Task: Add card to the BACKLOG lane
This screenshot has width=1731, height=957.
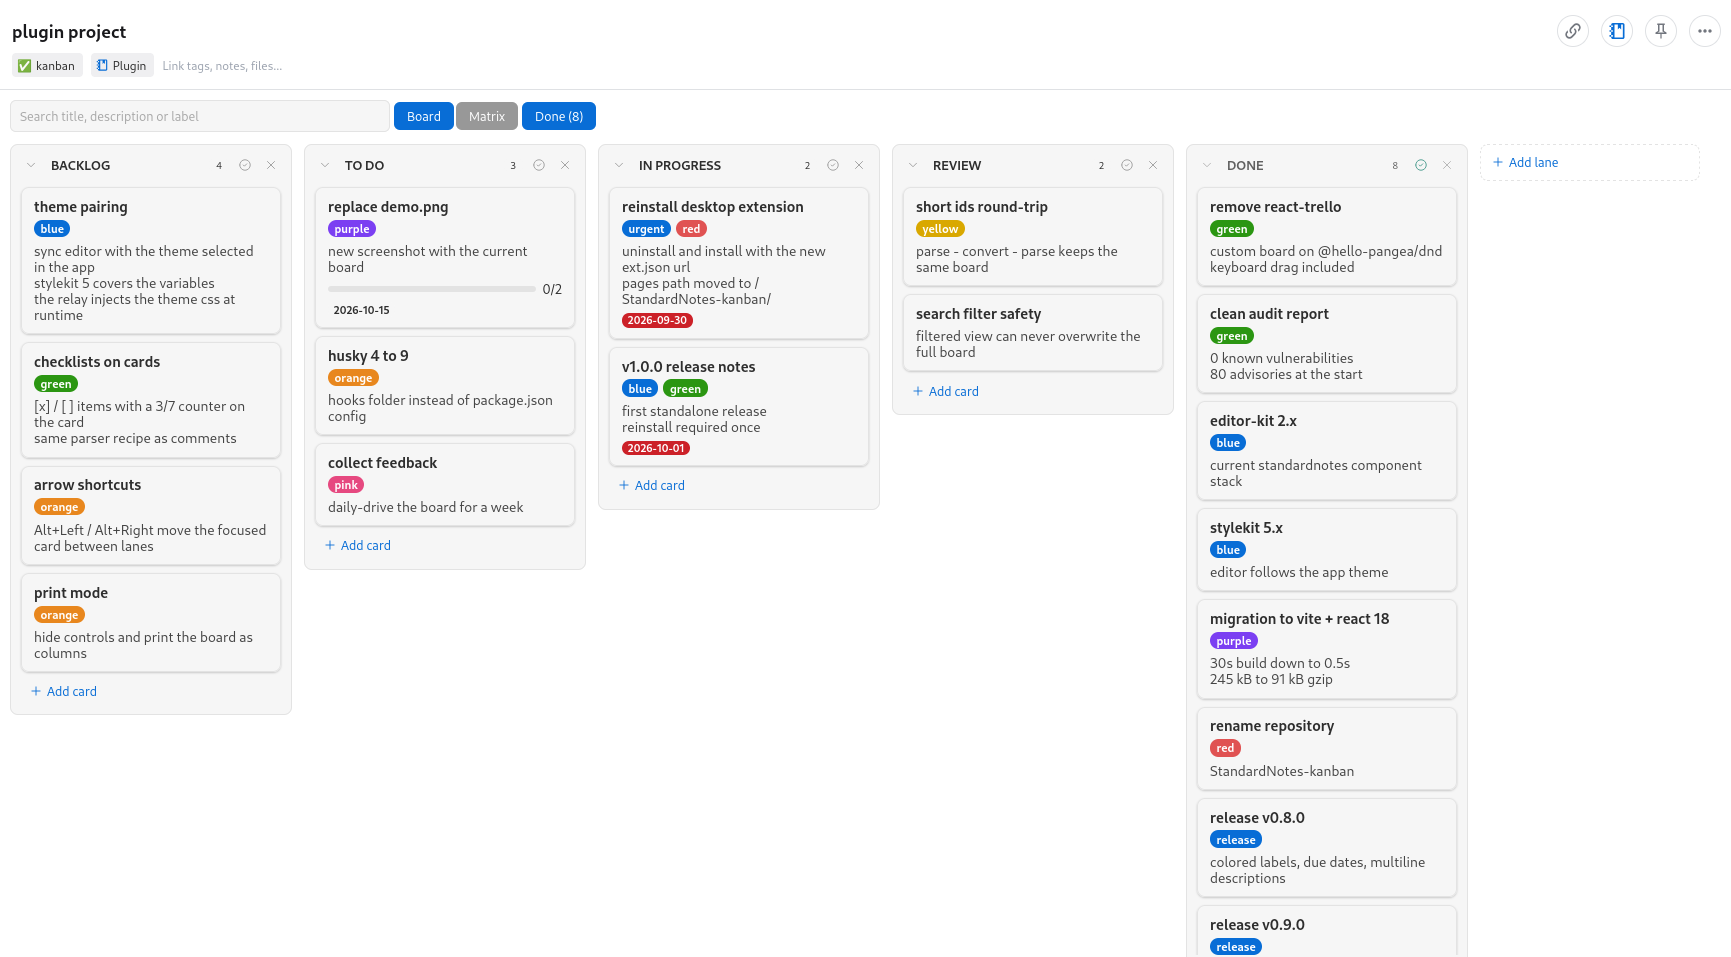Action: (x=64, y=691)
